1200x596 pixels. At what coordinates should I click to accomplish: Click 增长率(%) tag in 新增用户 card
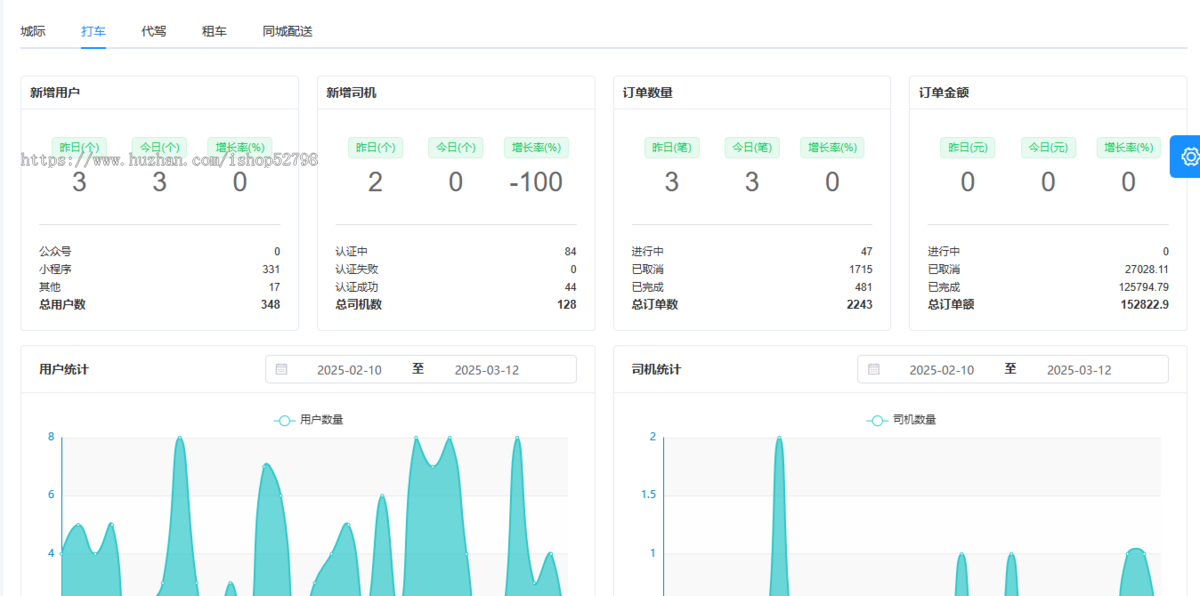(240, 148)
